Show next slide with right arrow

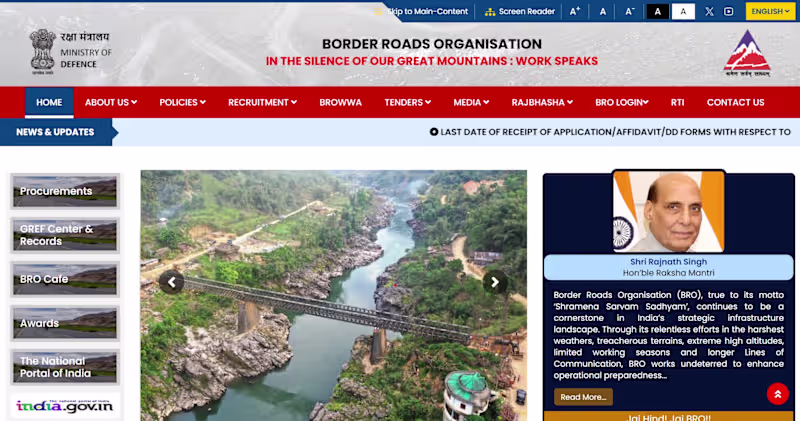click(x=495, y=282)
